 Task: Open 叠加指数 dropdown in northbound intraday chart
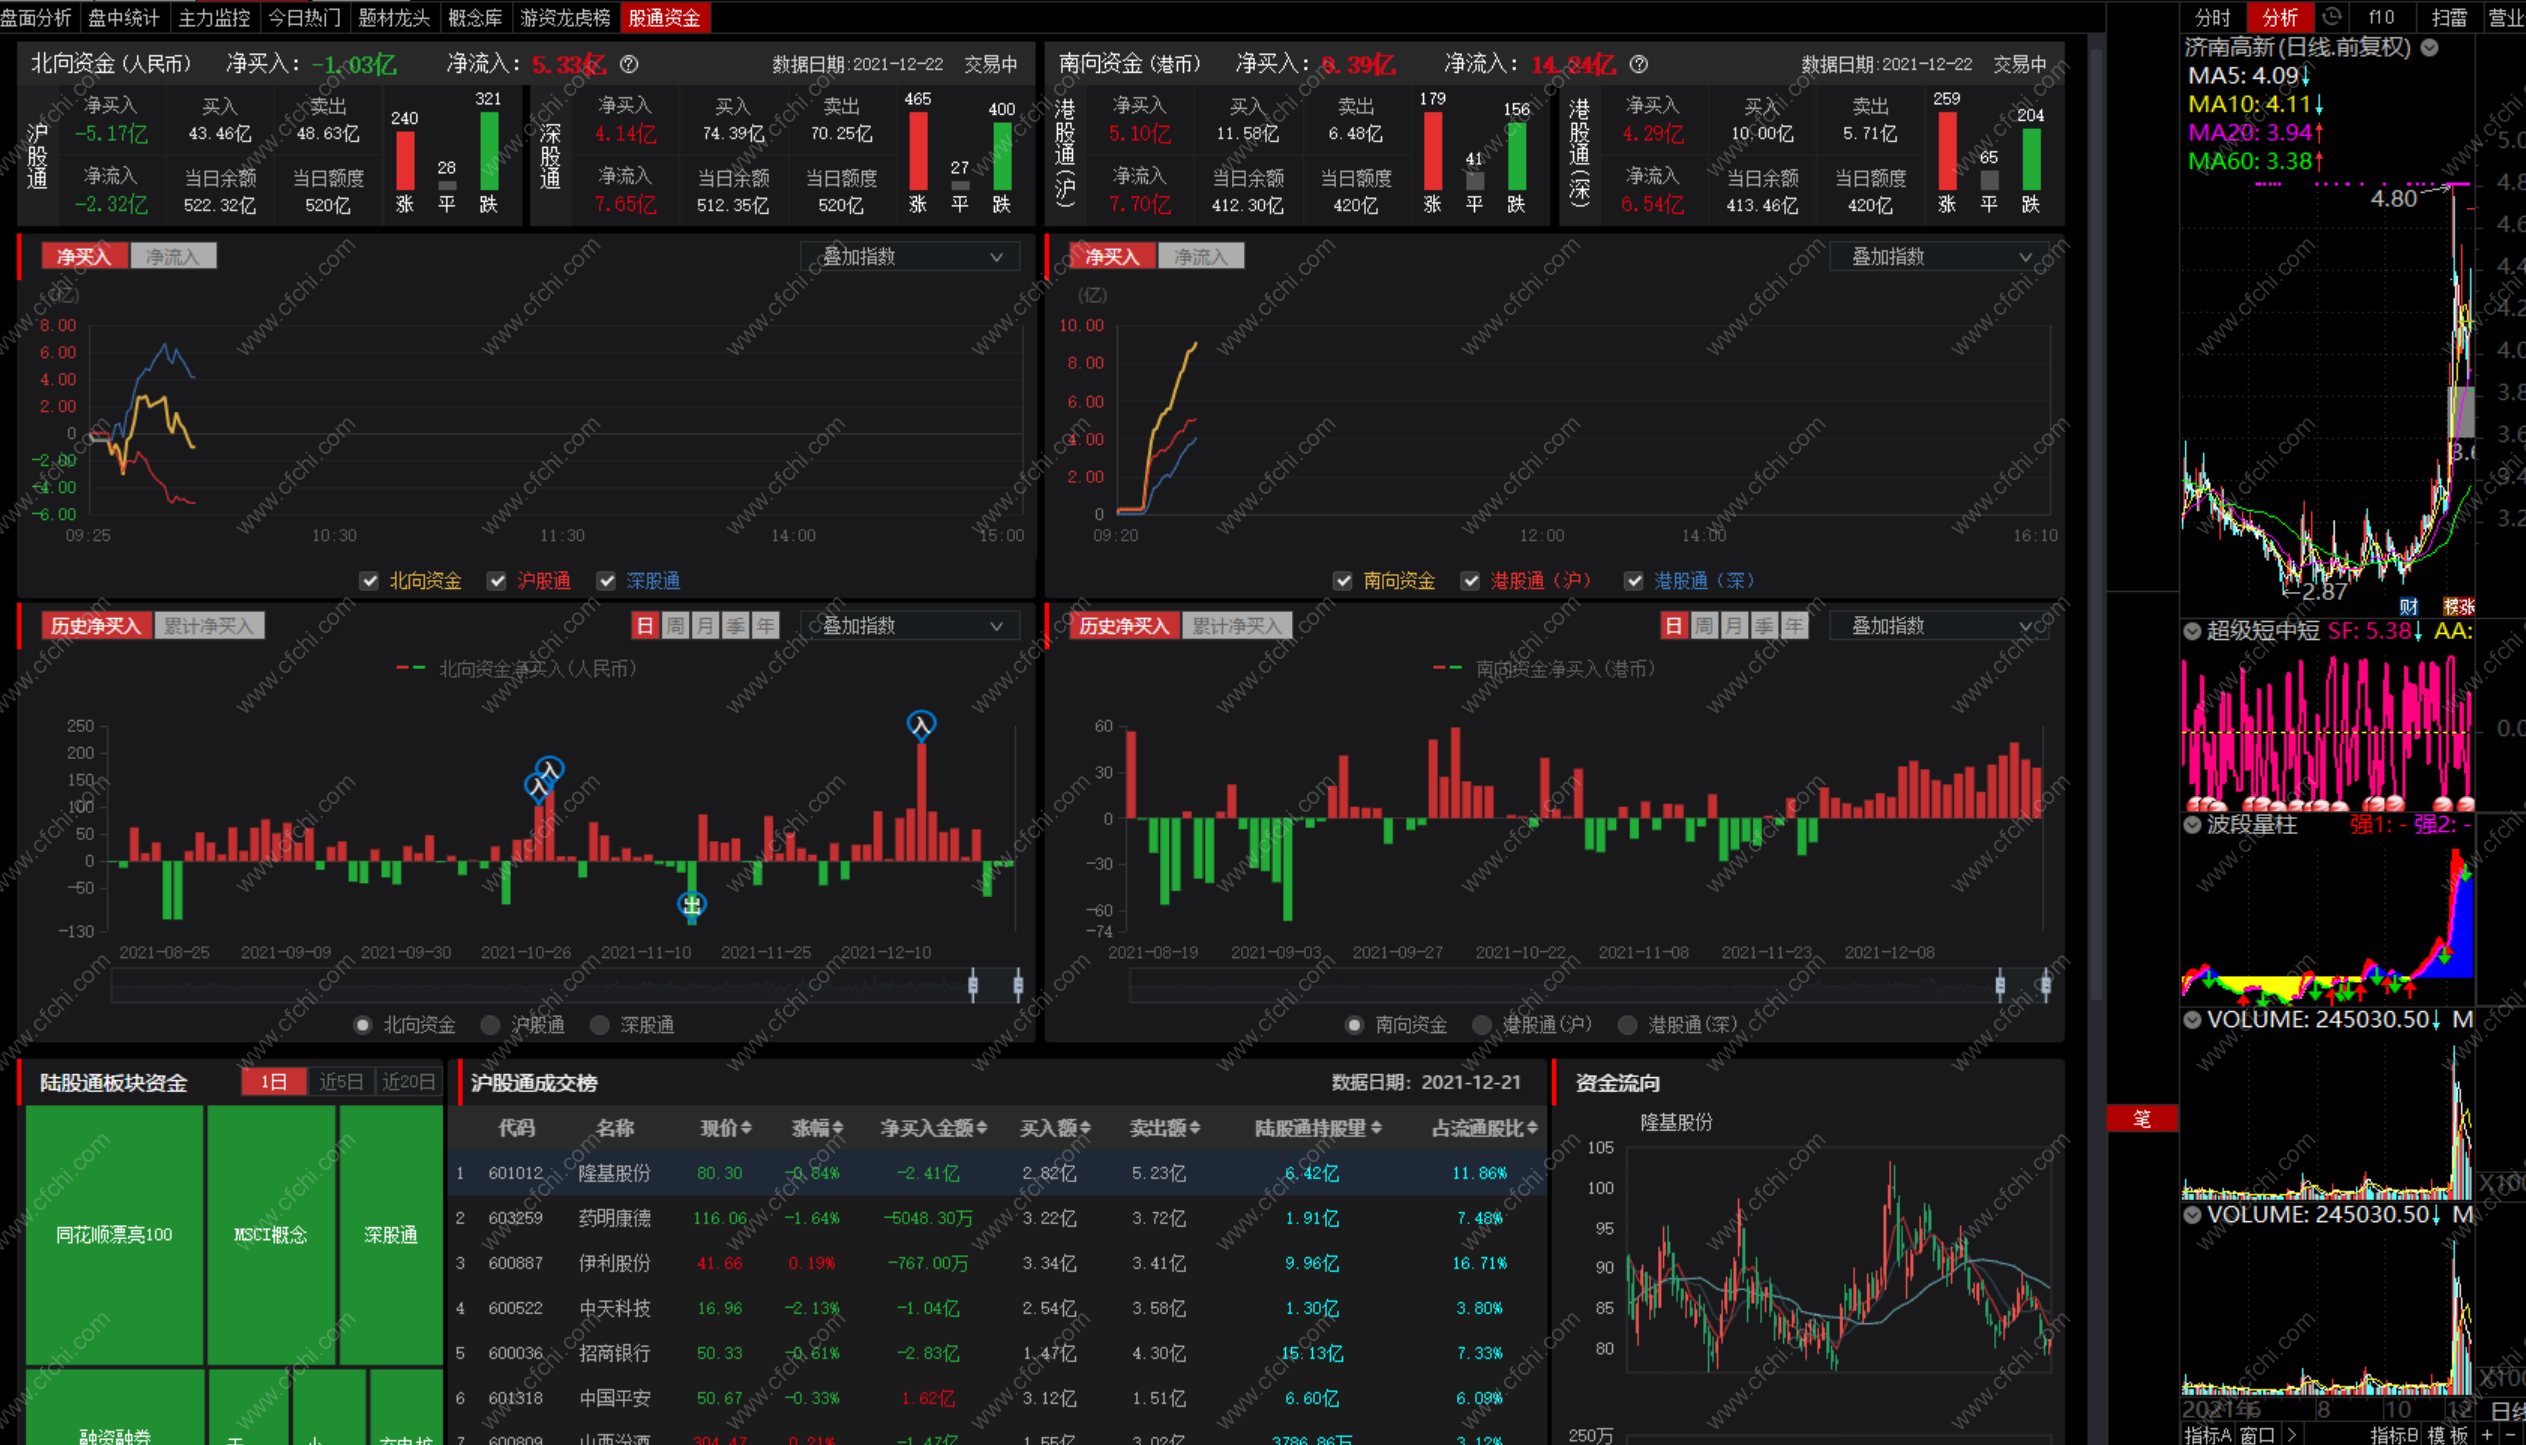pyautogui.click(x=909, y=257)
